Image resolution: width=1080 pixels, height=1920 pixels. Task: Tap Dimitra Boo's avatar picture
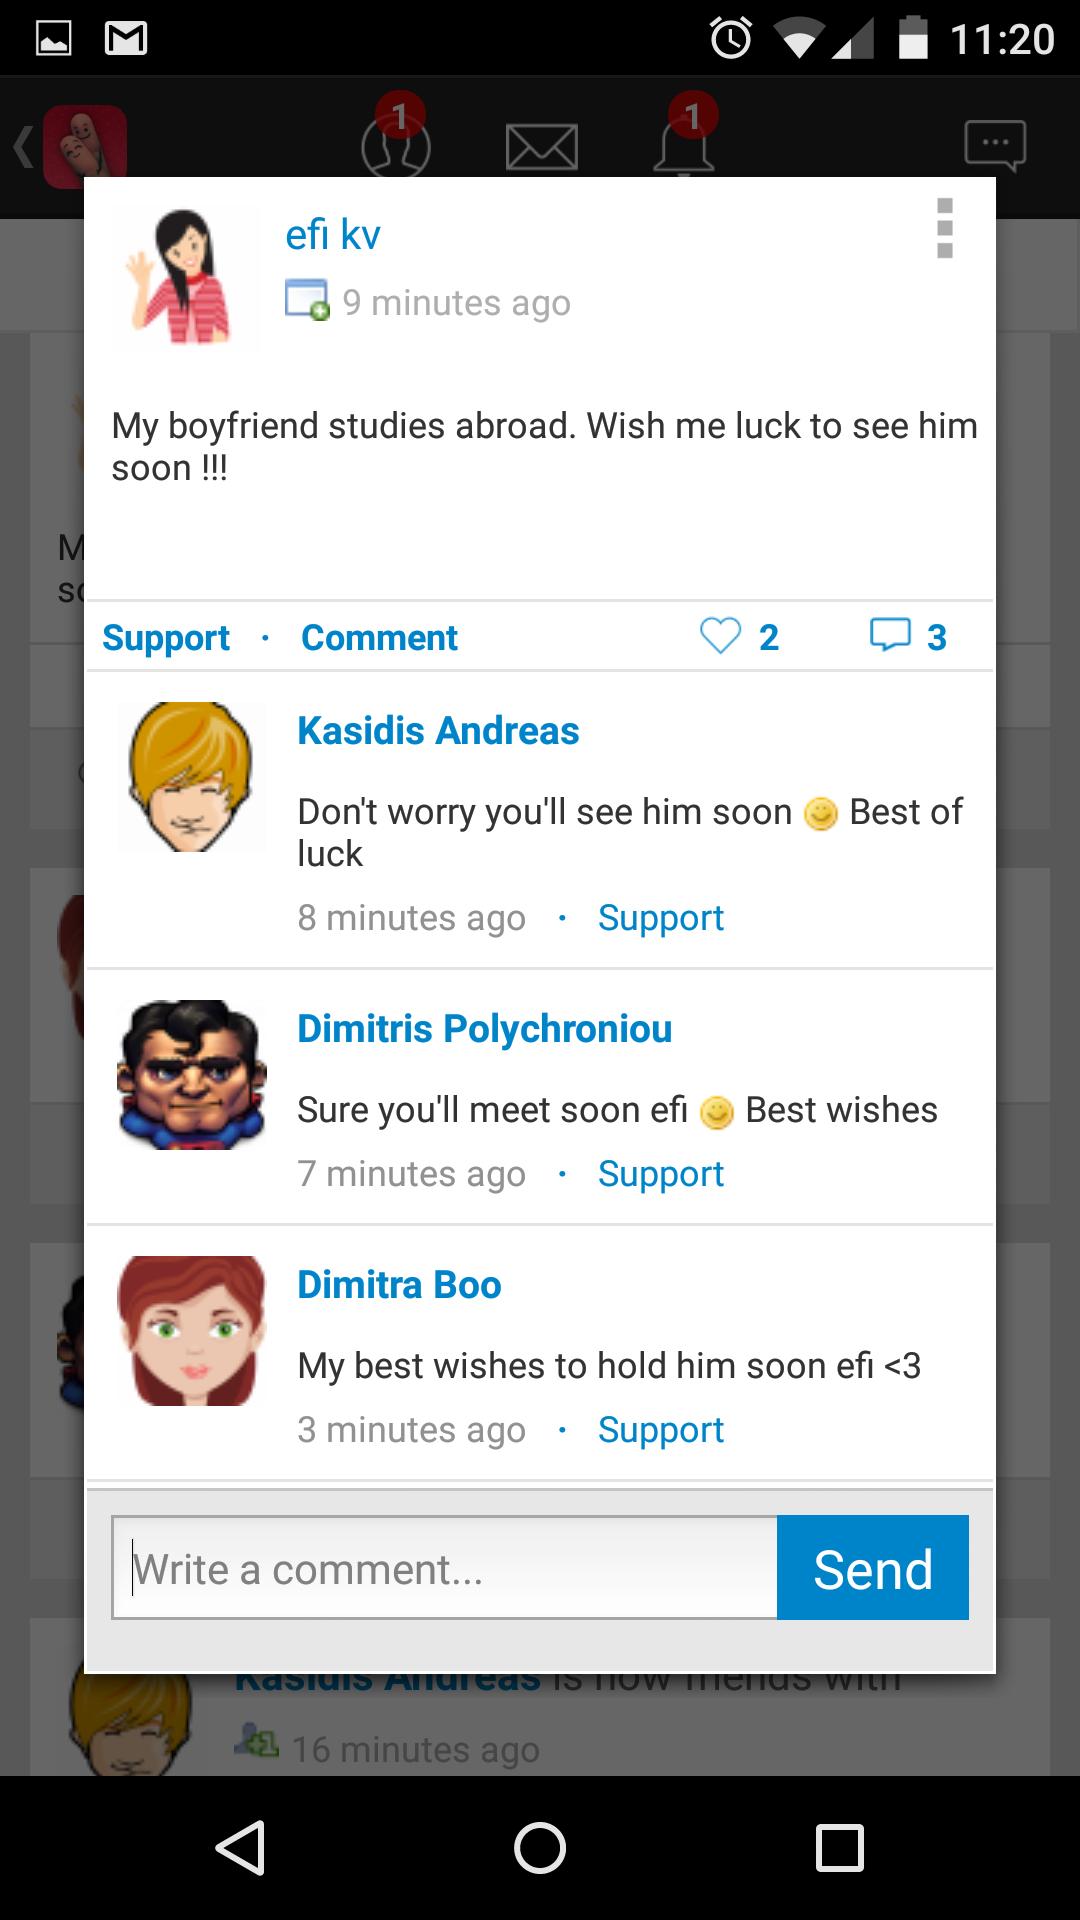(191, 1331)
